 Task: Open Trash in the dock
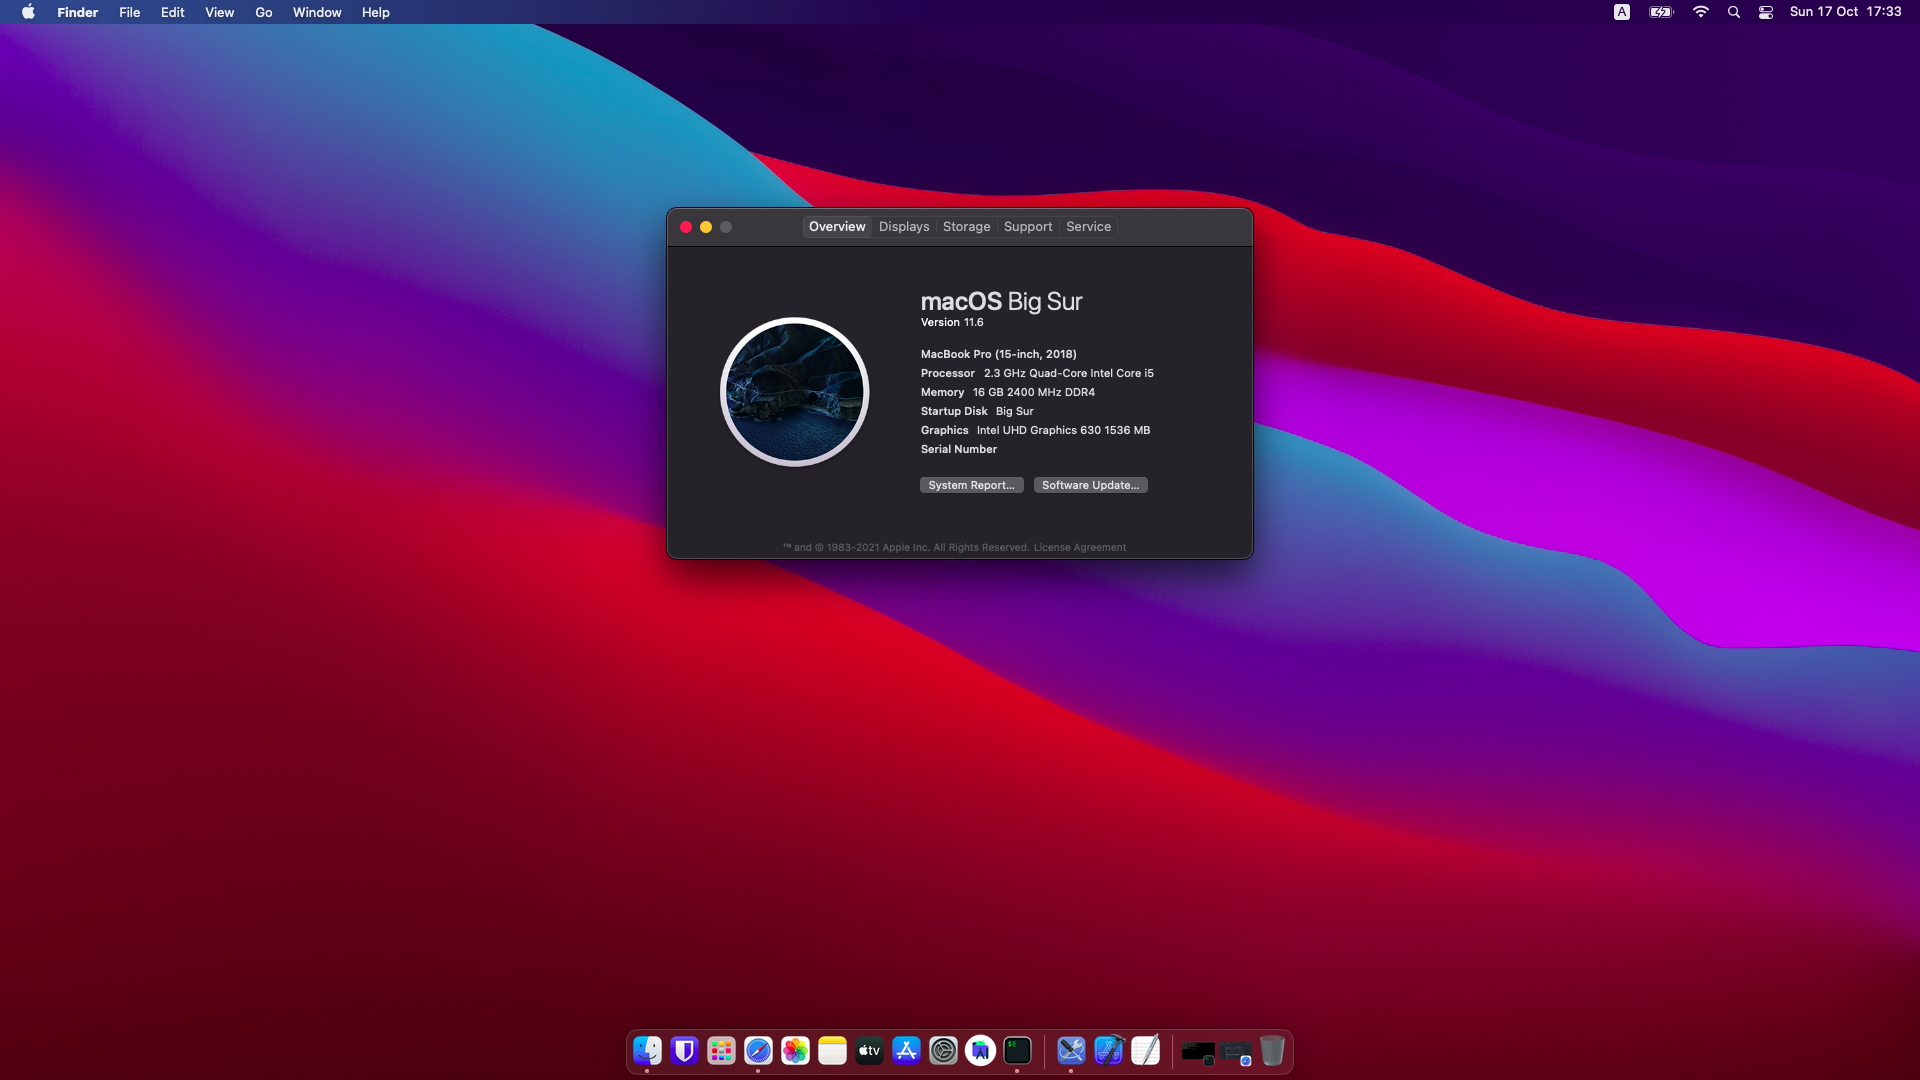point(1272,1051)
